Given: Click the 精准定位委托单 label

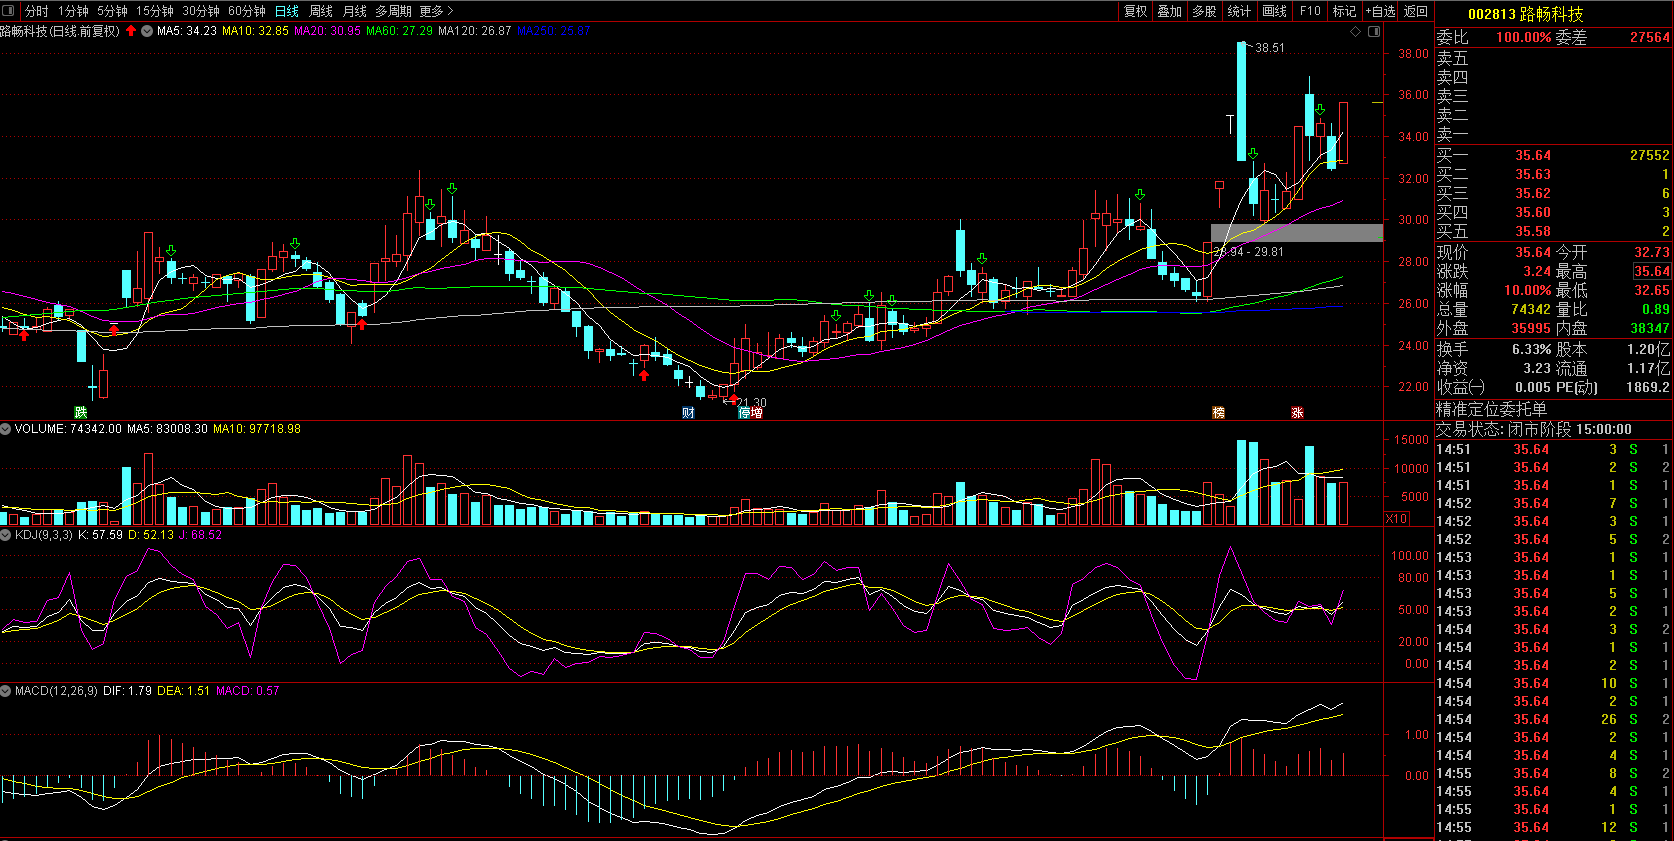Looking at the screenshot, I should [x=1491, y=409].
